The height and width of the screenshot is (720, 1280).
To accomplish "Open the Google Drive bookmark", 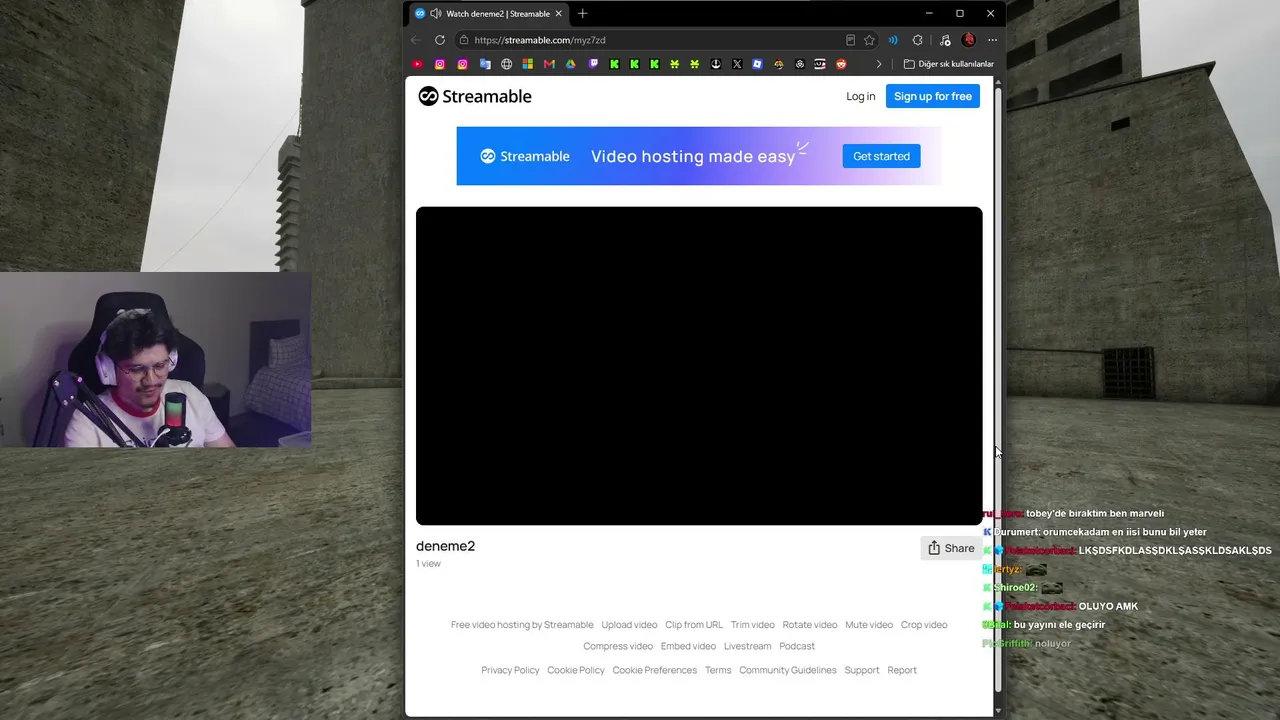I will pyautogui.click(x=571, y=64).
